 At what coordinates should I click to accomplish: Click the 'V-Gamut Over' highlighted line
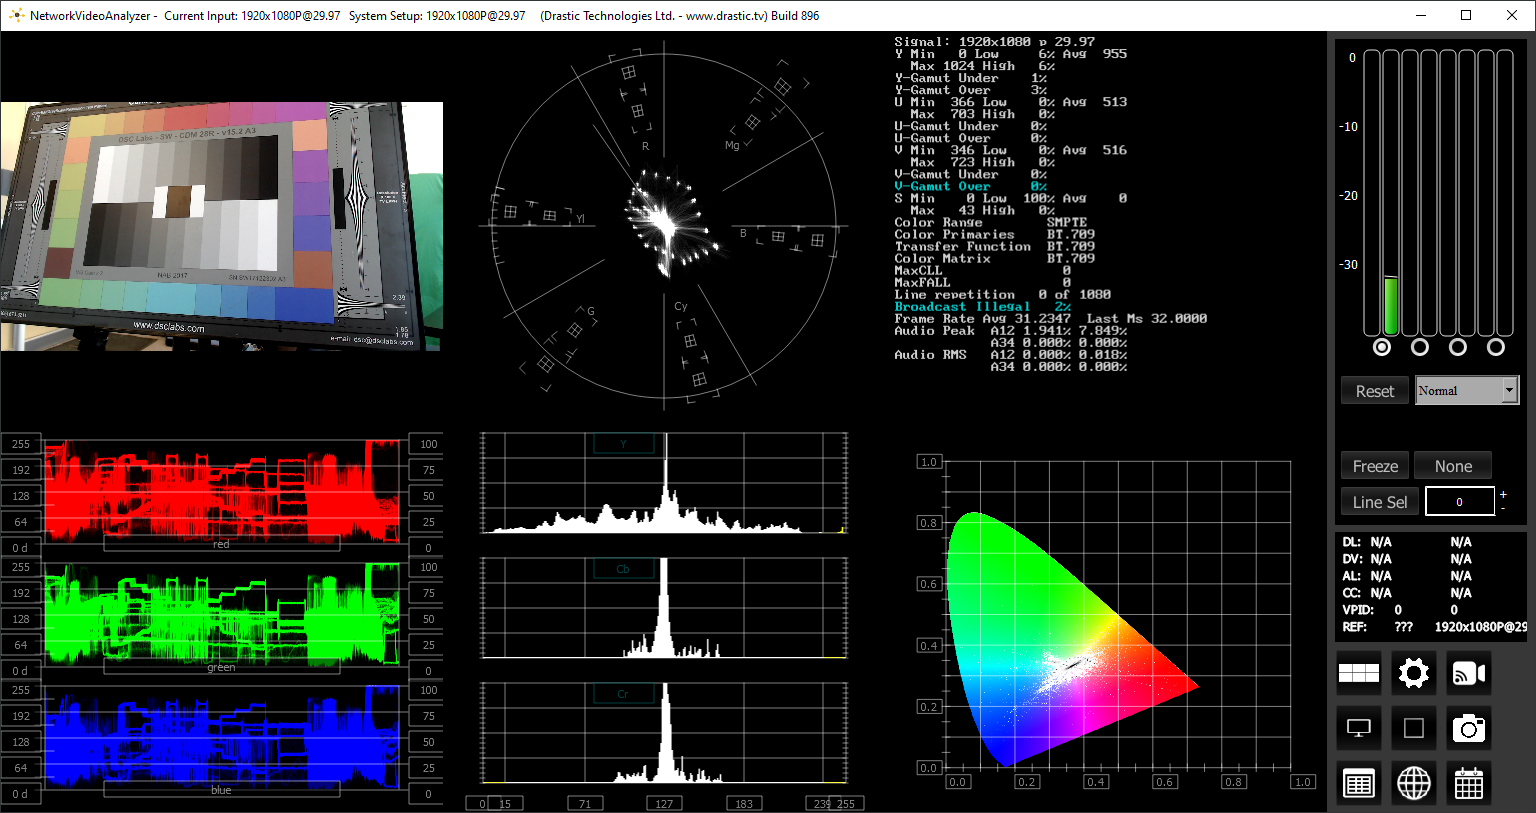coord(970,186)
